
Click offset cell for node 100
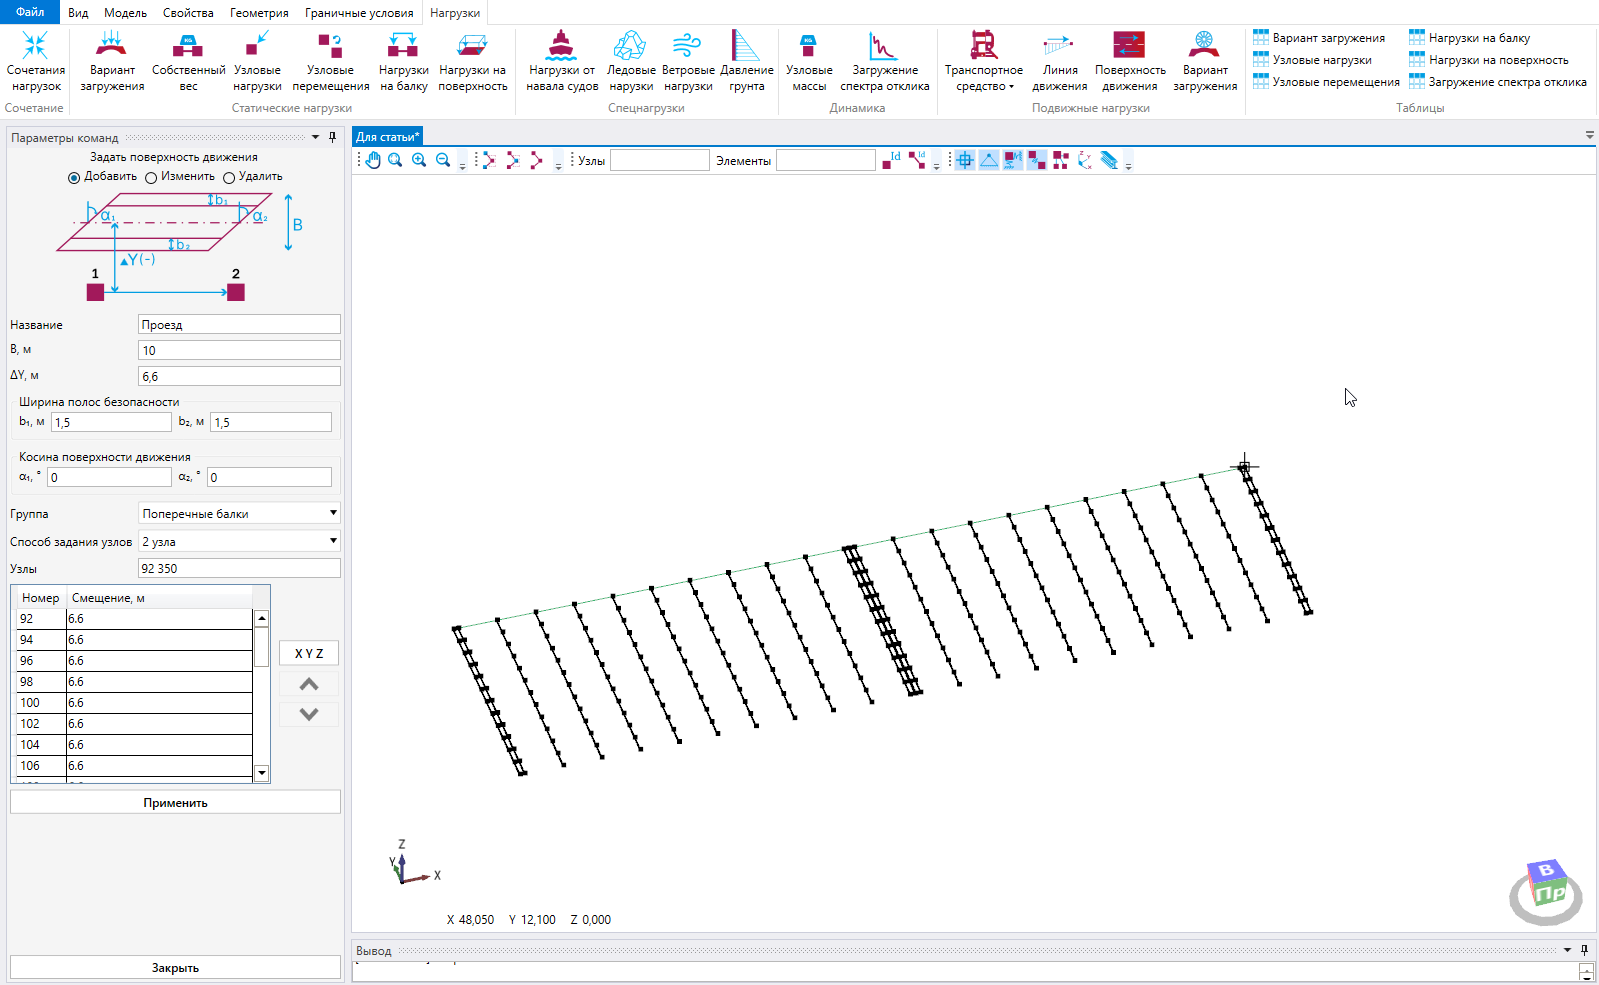(x=159, y=702)
